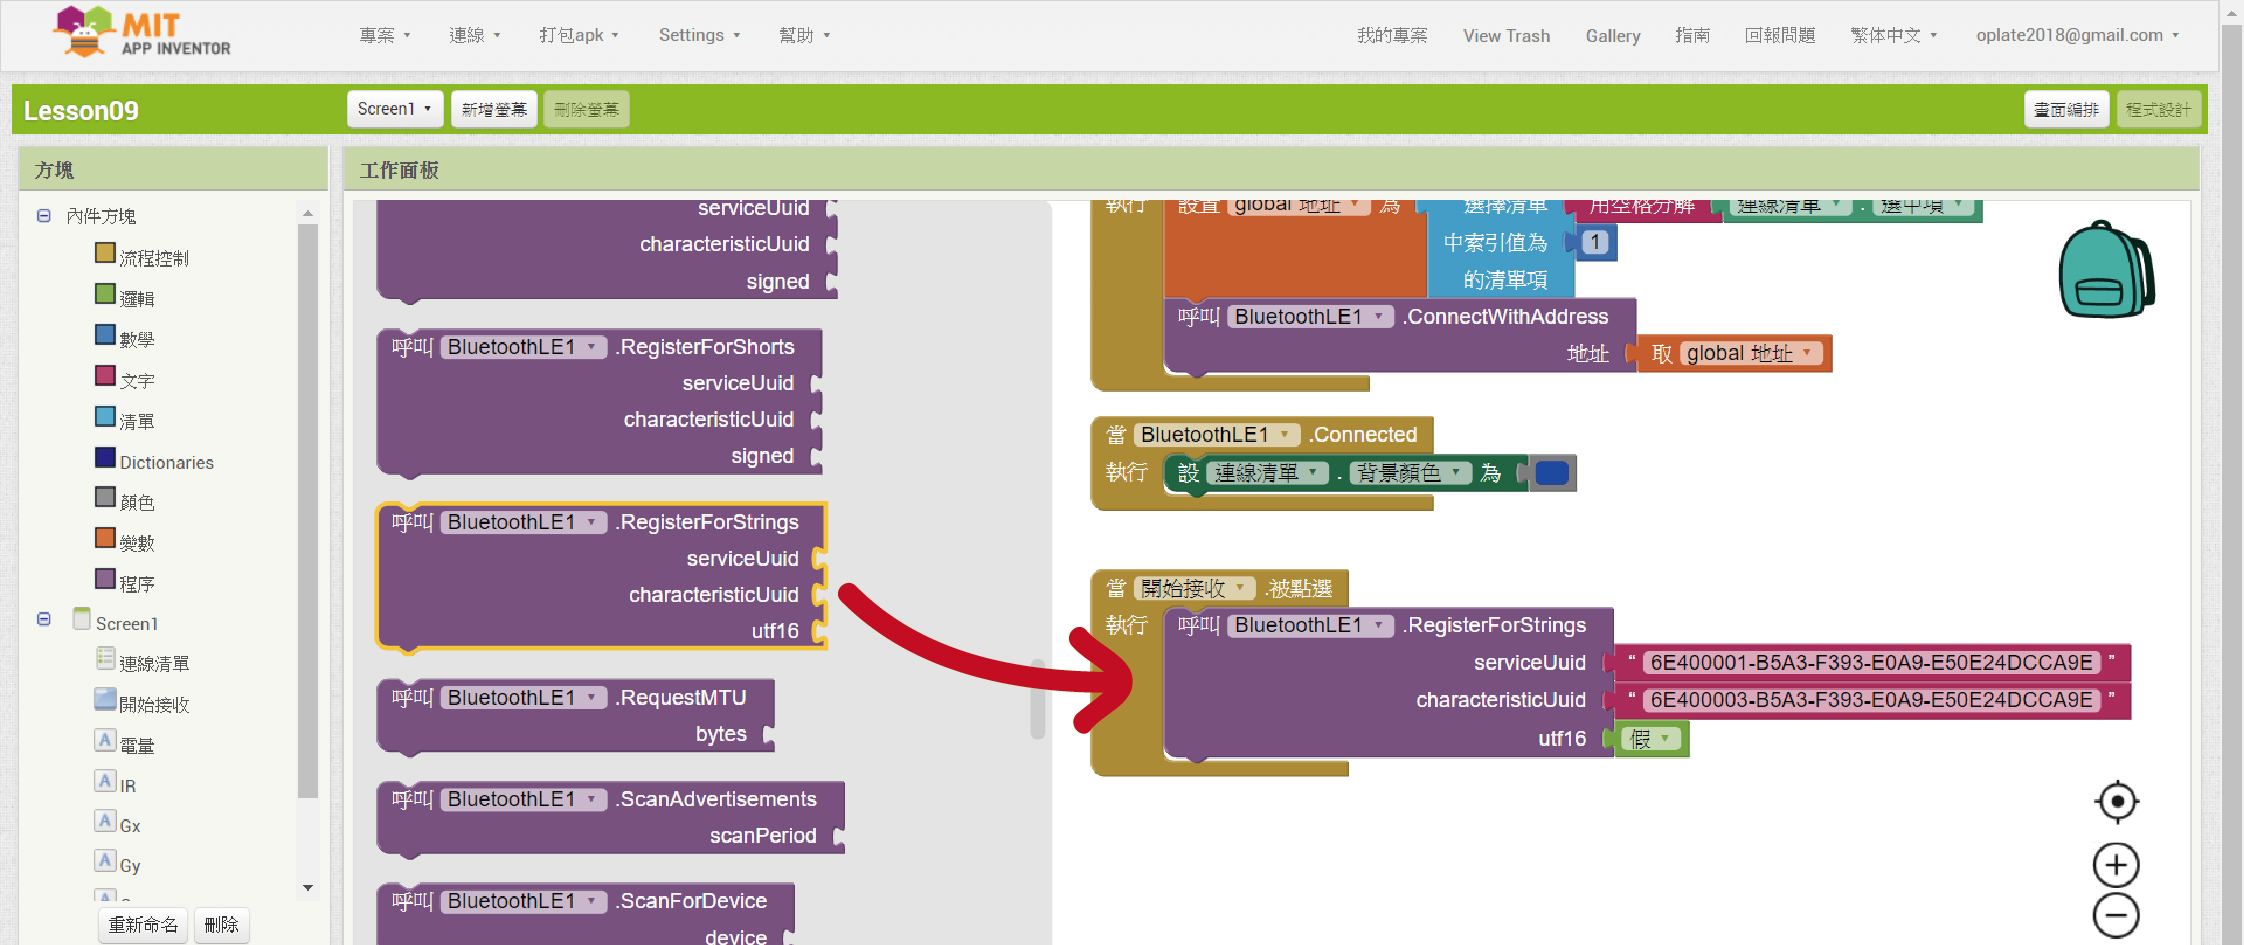Select the 流程控制 block category icon
Screen dimensions: 2244x945
[105, 253]
